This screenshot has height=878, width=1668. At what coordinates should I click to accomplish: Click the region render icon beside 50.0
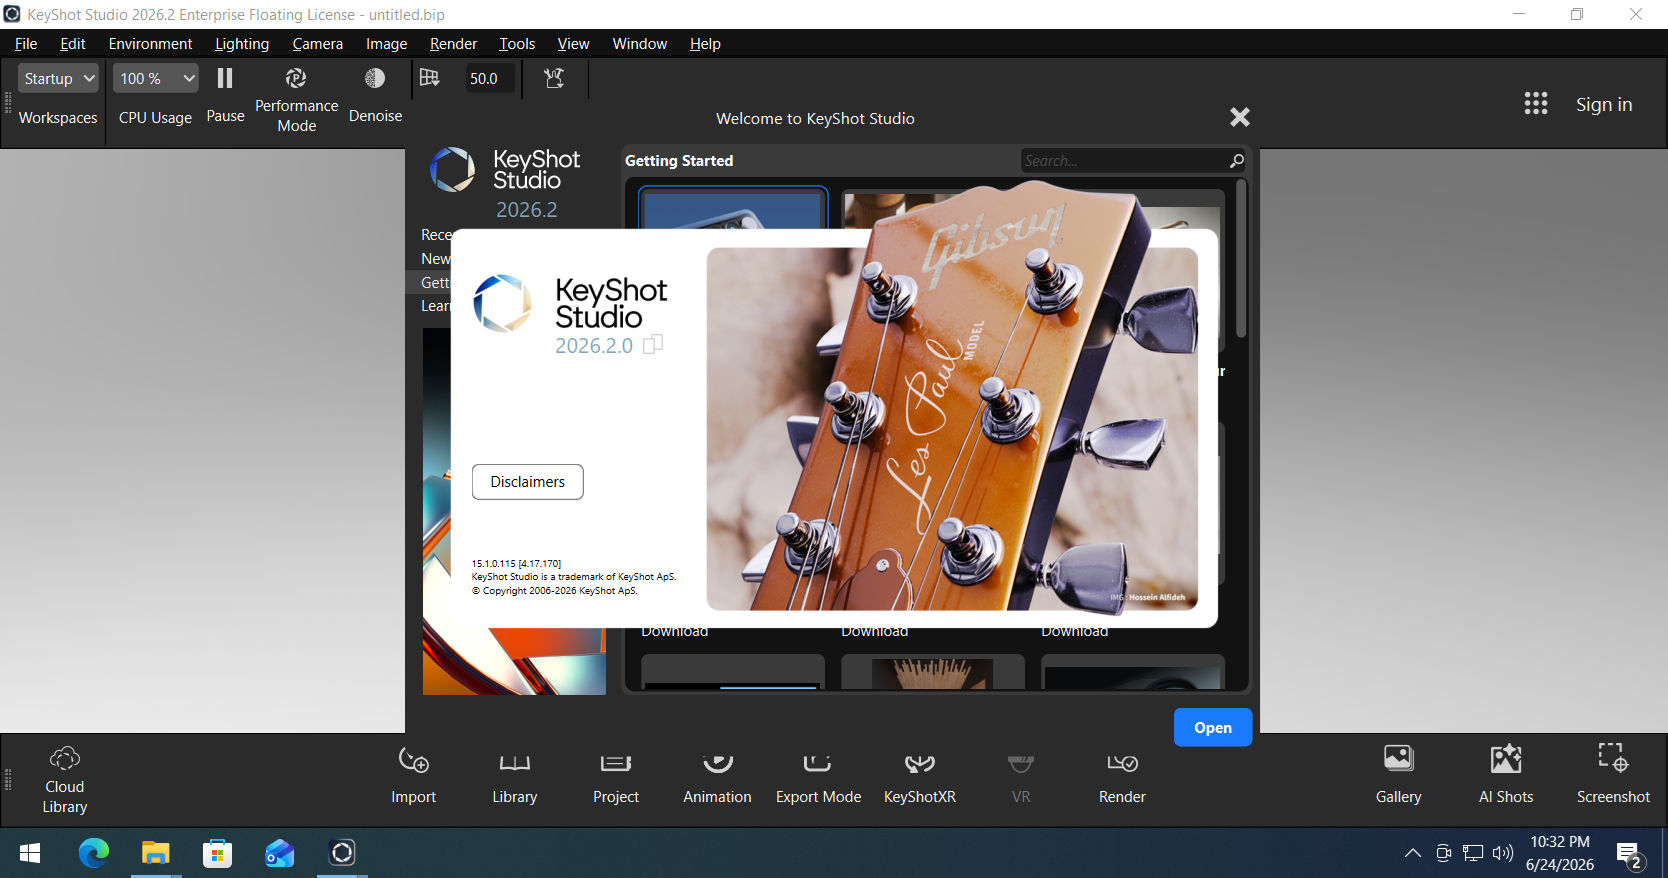tap(430, 78)
